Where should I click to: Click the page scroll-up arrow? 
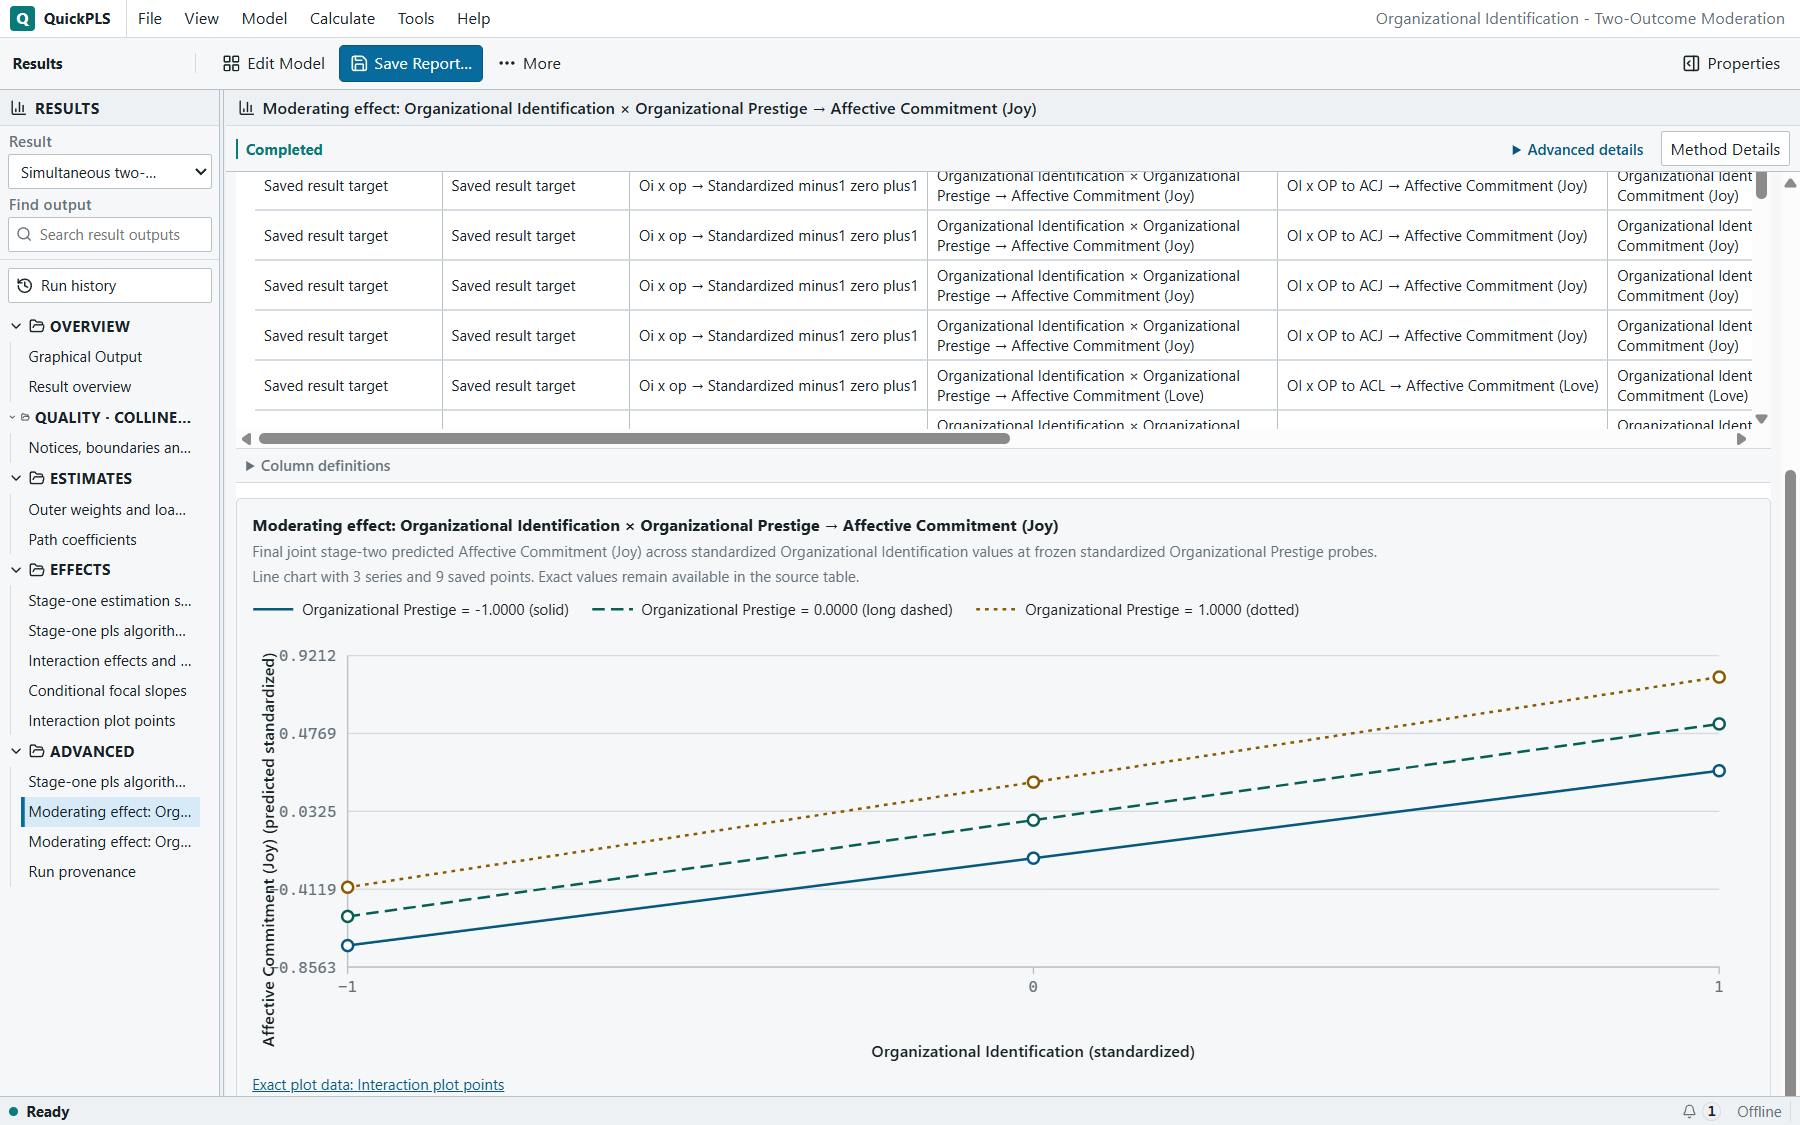[x=1790, y=183]
